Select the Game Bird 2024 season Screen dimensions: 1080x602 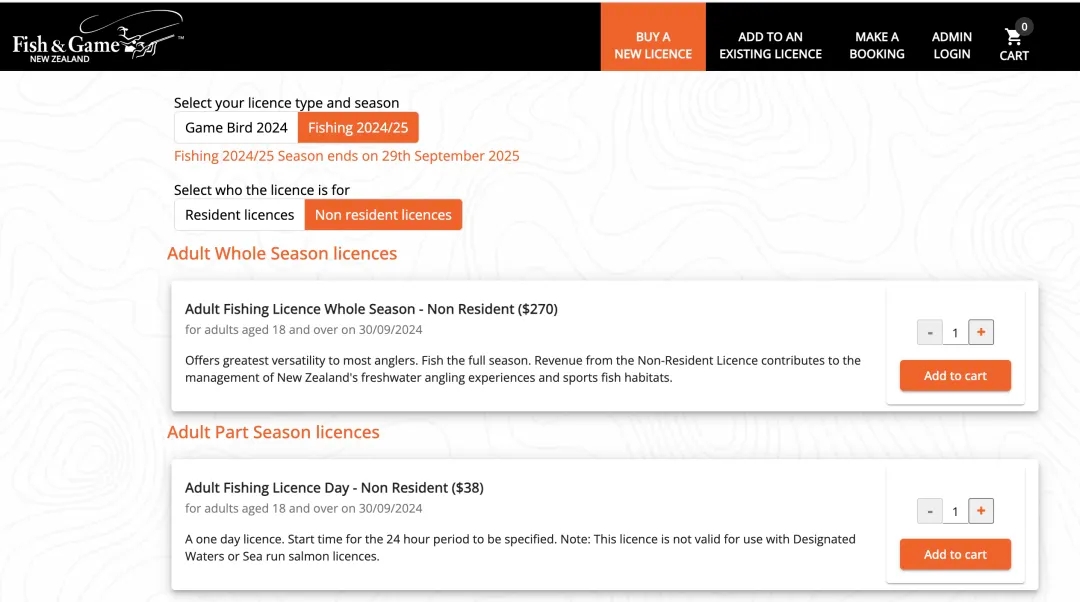(236, 127)
